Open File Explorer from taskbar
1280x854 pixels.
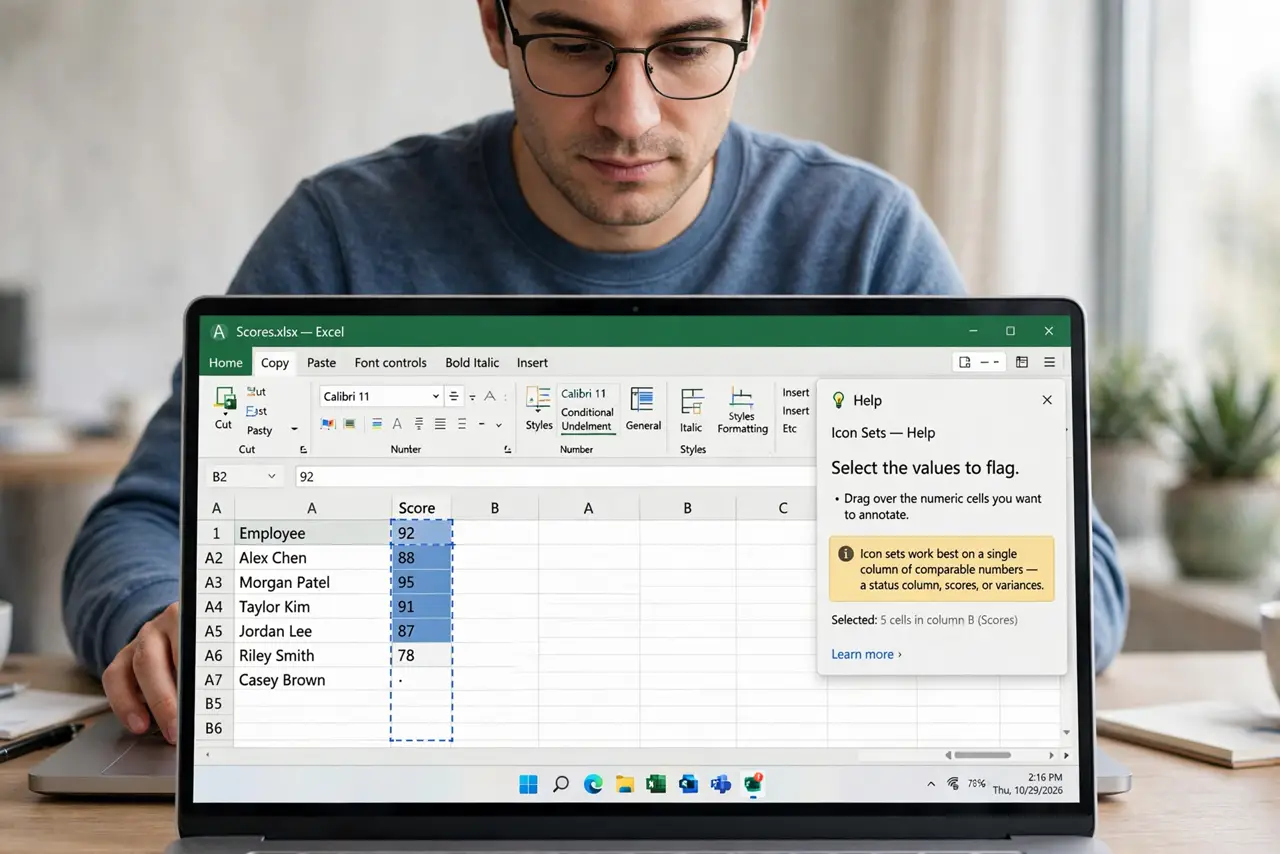625,785
